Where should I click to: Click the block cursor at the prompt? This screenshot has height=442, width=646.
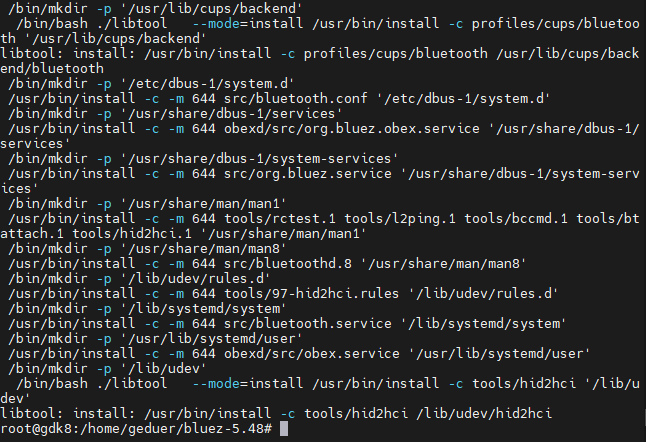click(284, 429)
